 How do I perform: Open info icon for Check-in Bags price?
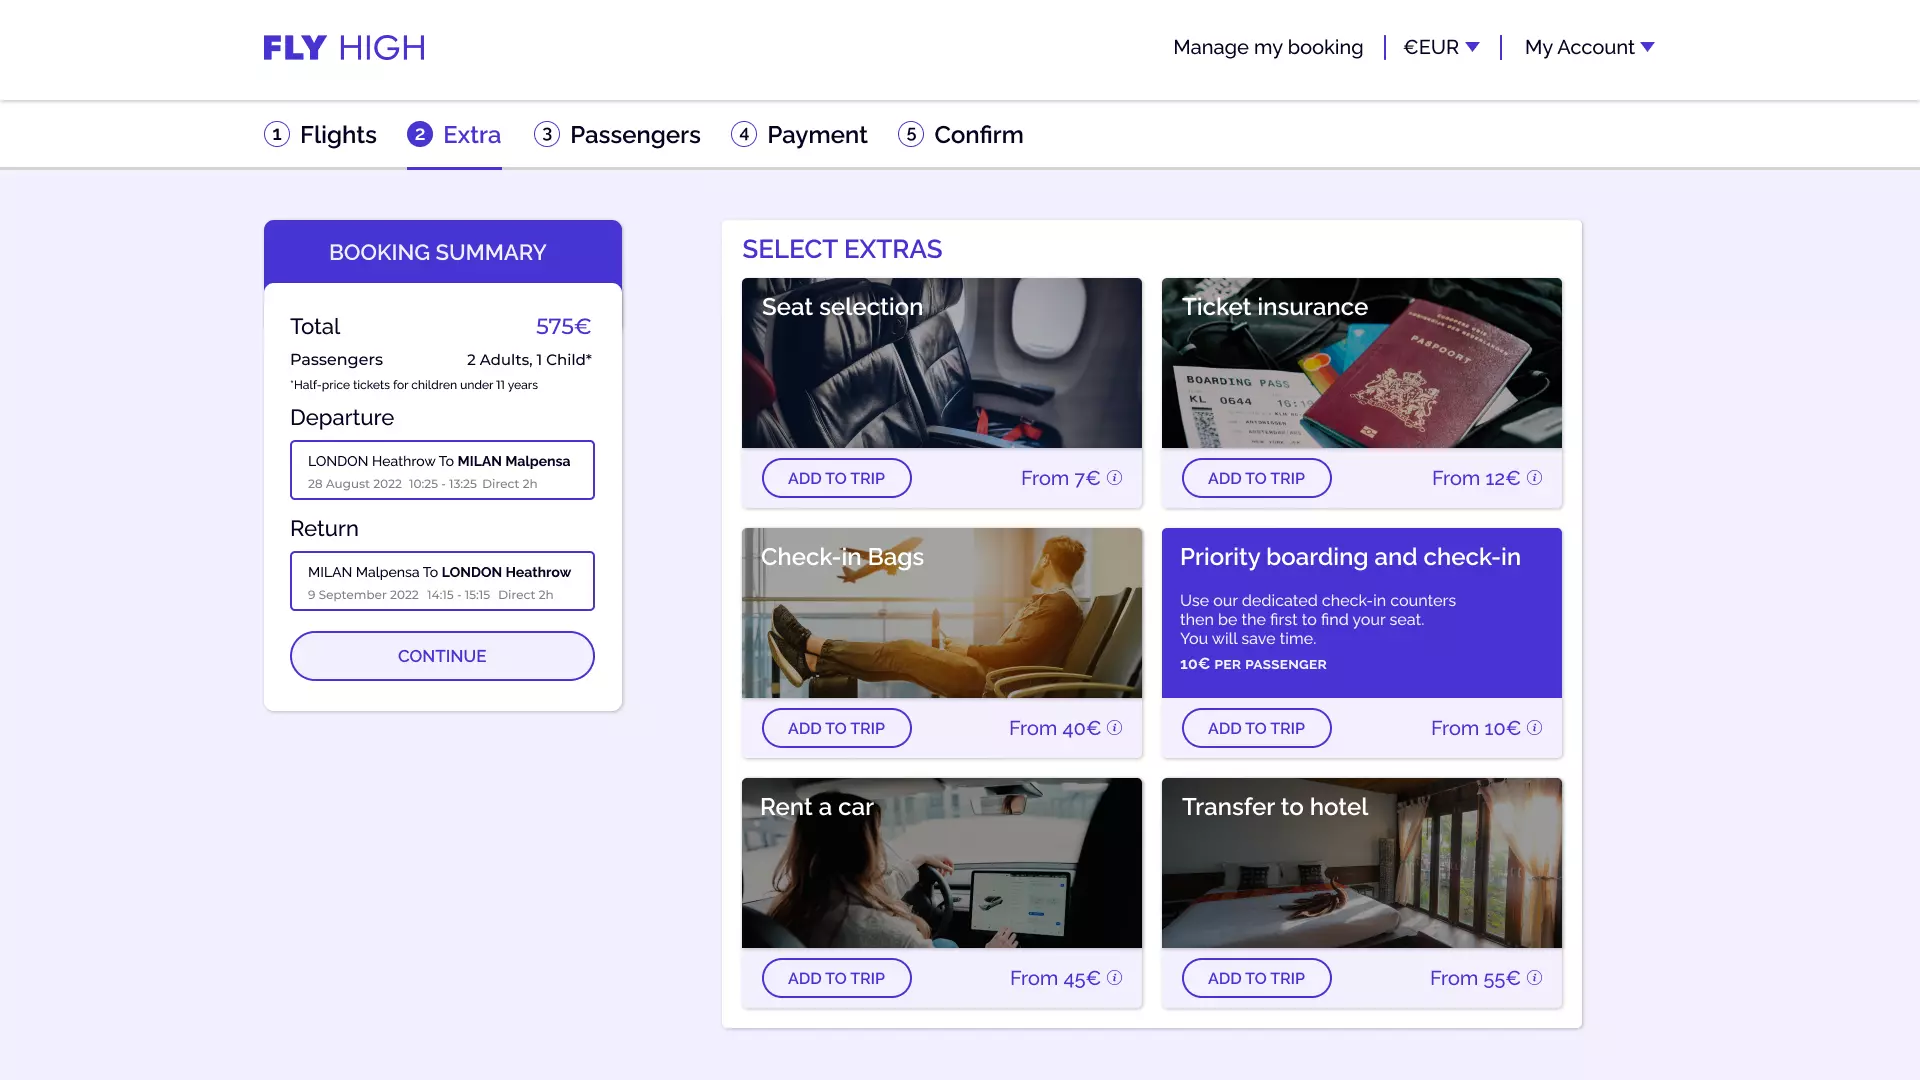[x=1114, y=728]
